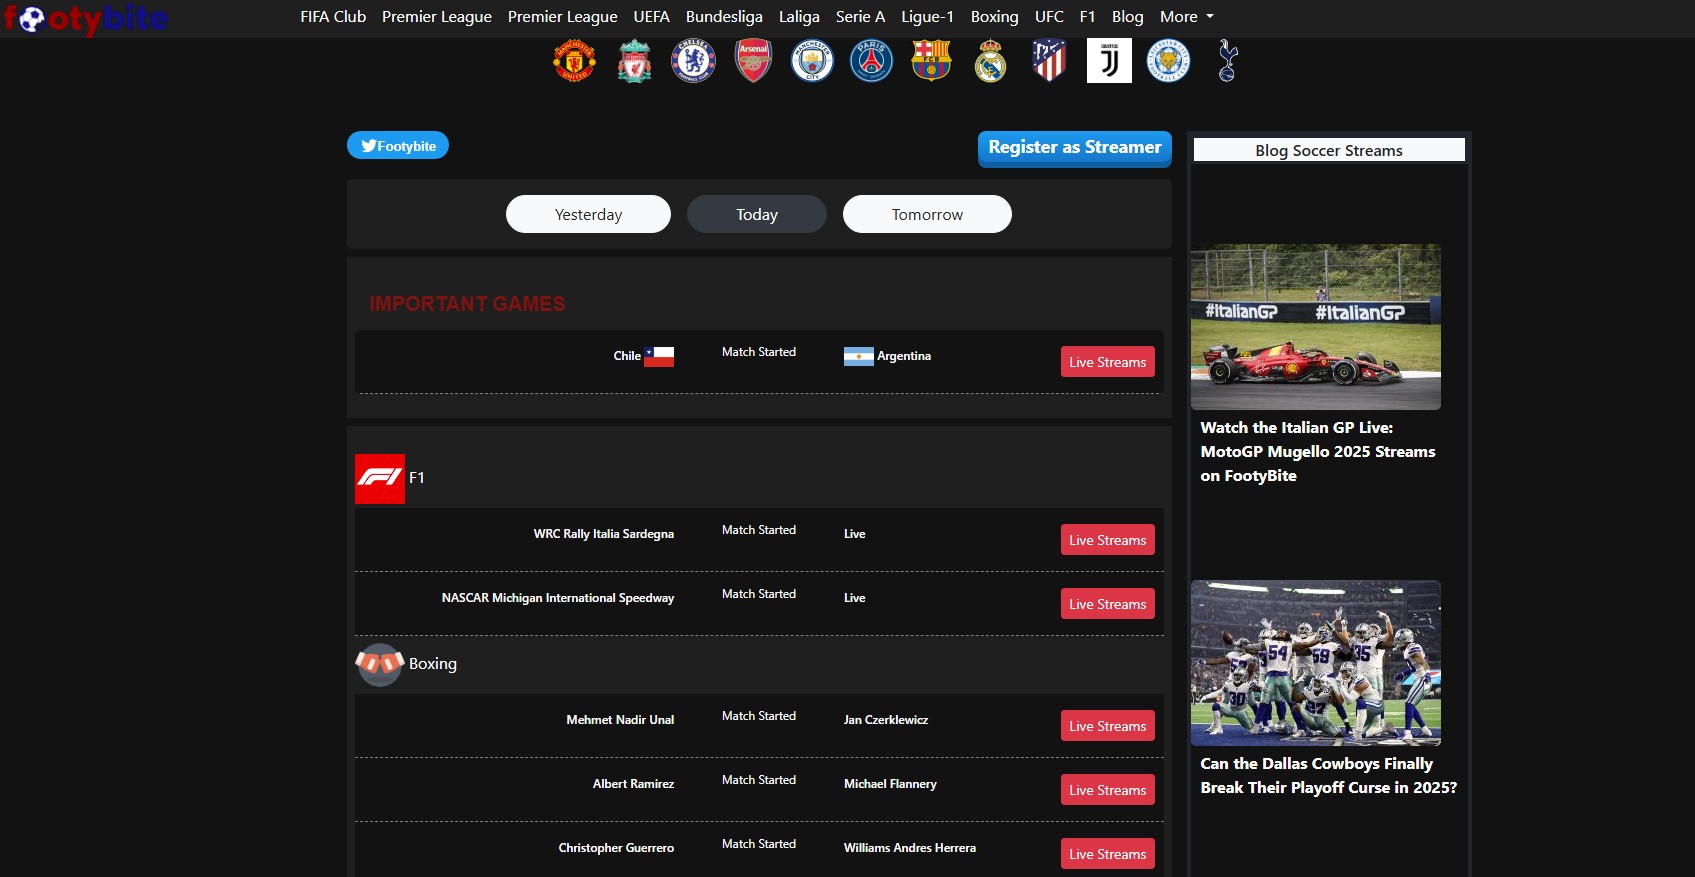Open the Liverpool club crest
This screenshot has height=877, width=1695.
(634, 61)
